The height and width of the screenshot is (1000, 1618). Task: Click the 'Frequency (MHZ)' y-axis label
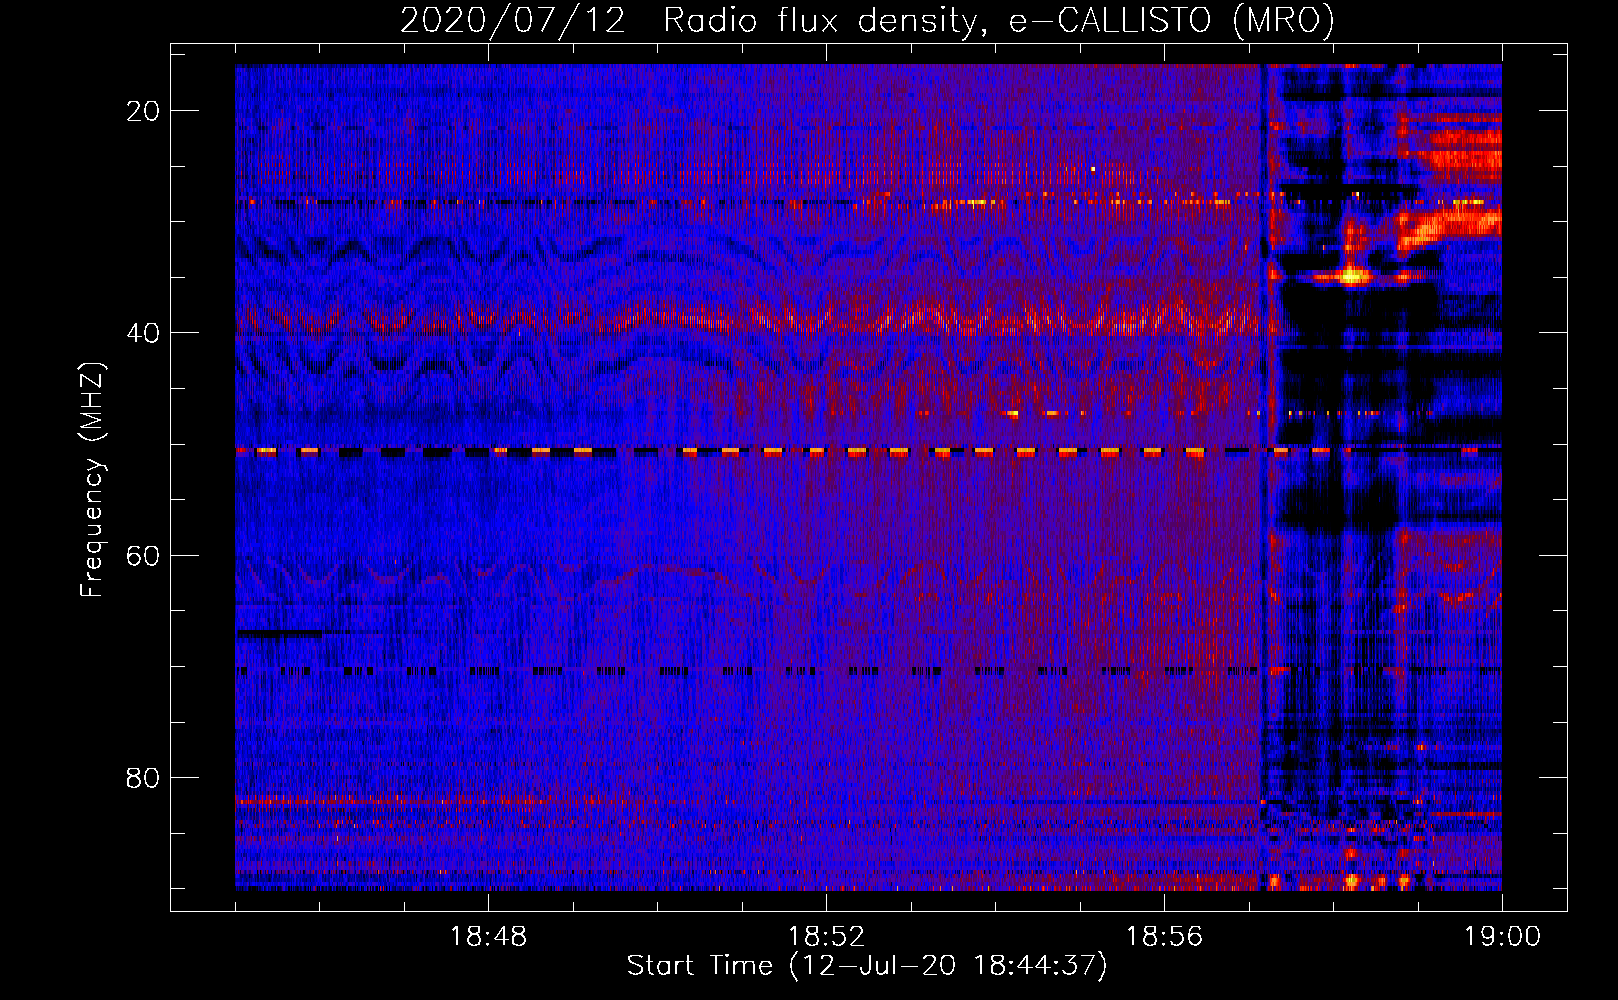[x=92, y=480]
